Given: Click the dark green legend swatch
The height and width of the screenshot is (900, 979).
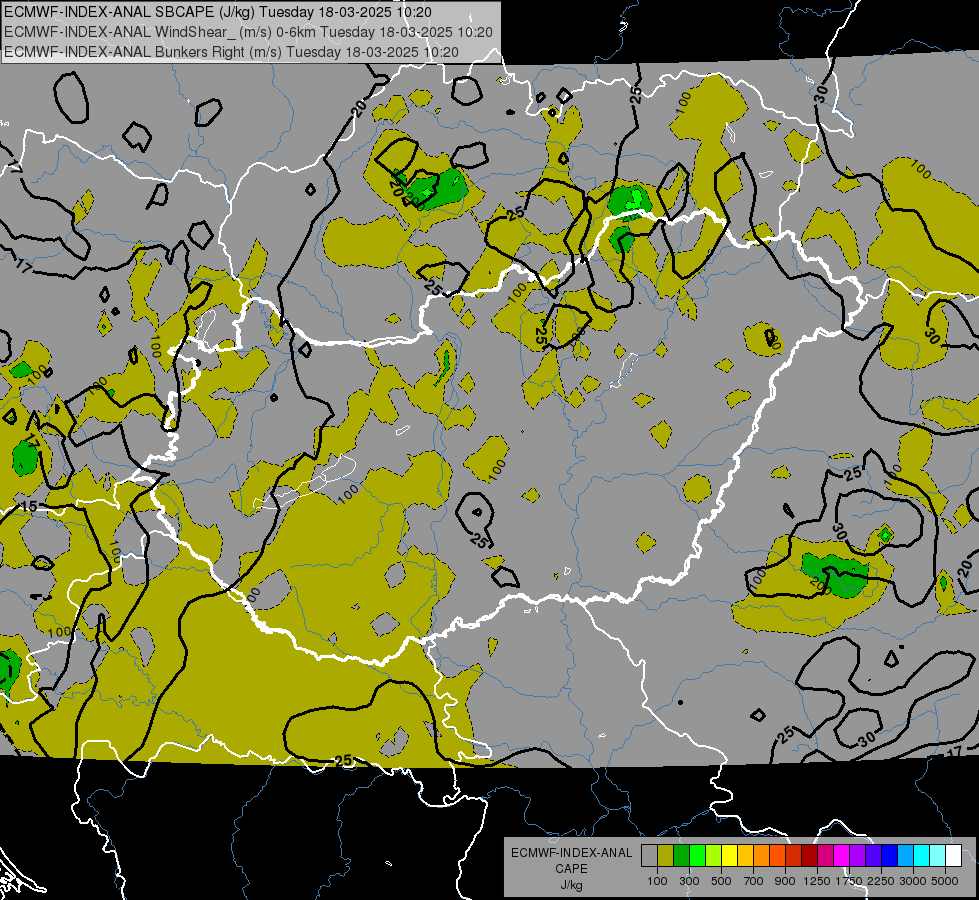Looking at the screenshot, I should click(681, 855).
